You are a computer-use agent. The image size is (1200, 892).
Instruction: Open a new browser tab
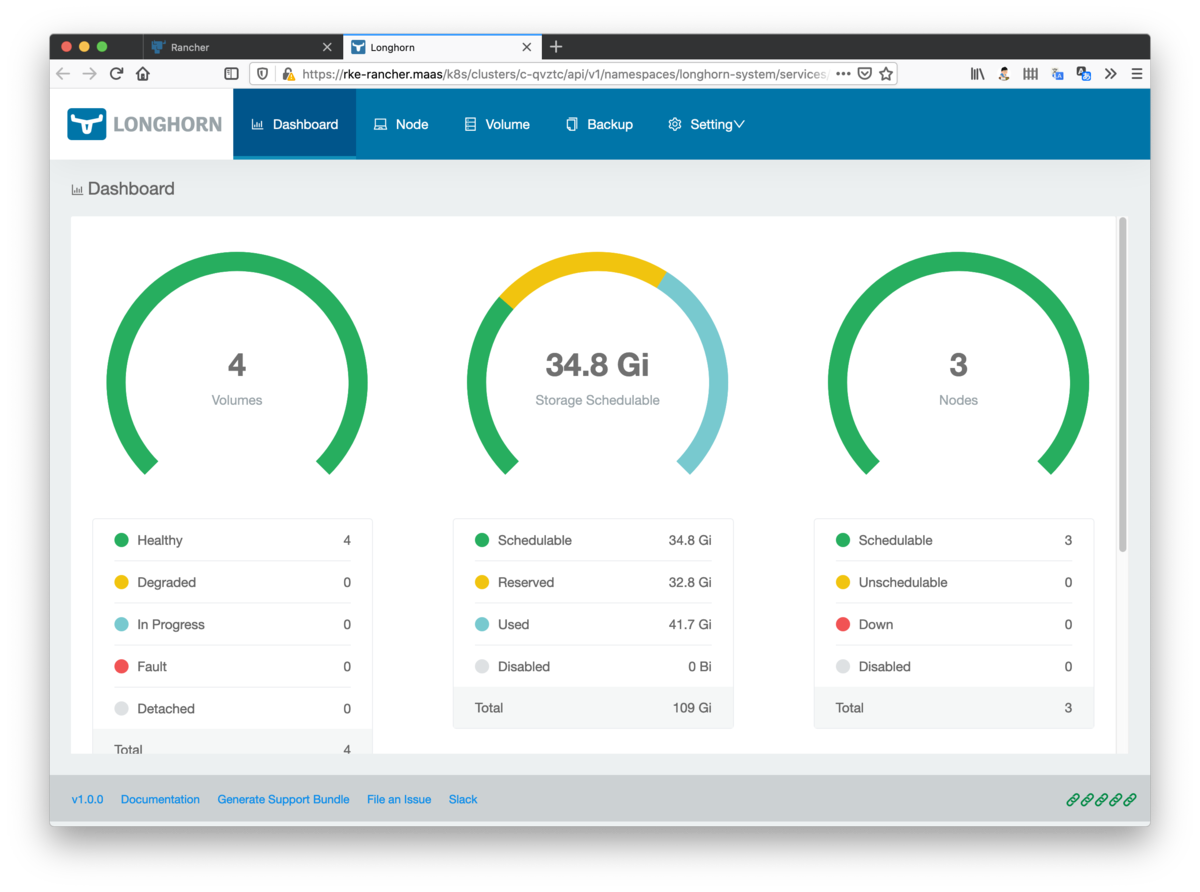pyautogui.click(x=556, y=46)
